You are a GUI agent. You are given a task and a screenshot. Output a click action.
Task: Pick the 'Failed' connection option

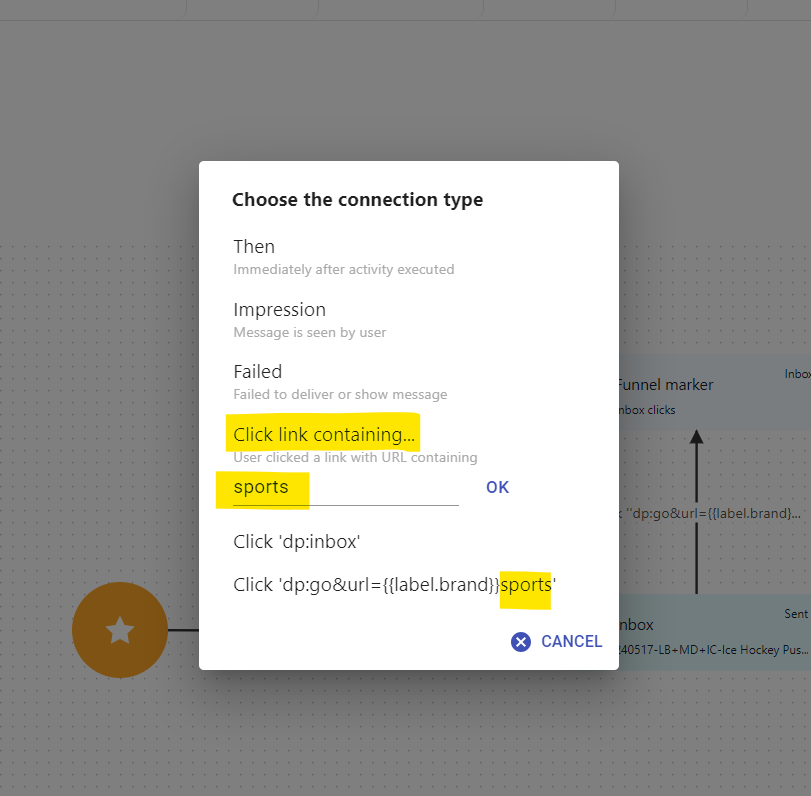(257, 372)
